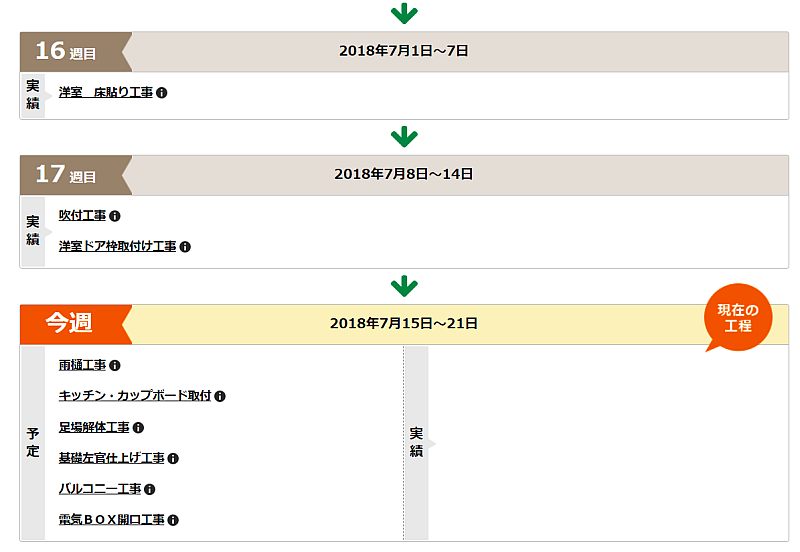Open the 電気BOX開口工事 link
This screenshot has height=552, width=800.
(x=111, y=520)
